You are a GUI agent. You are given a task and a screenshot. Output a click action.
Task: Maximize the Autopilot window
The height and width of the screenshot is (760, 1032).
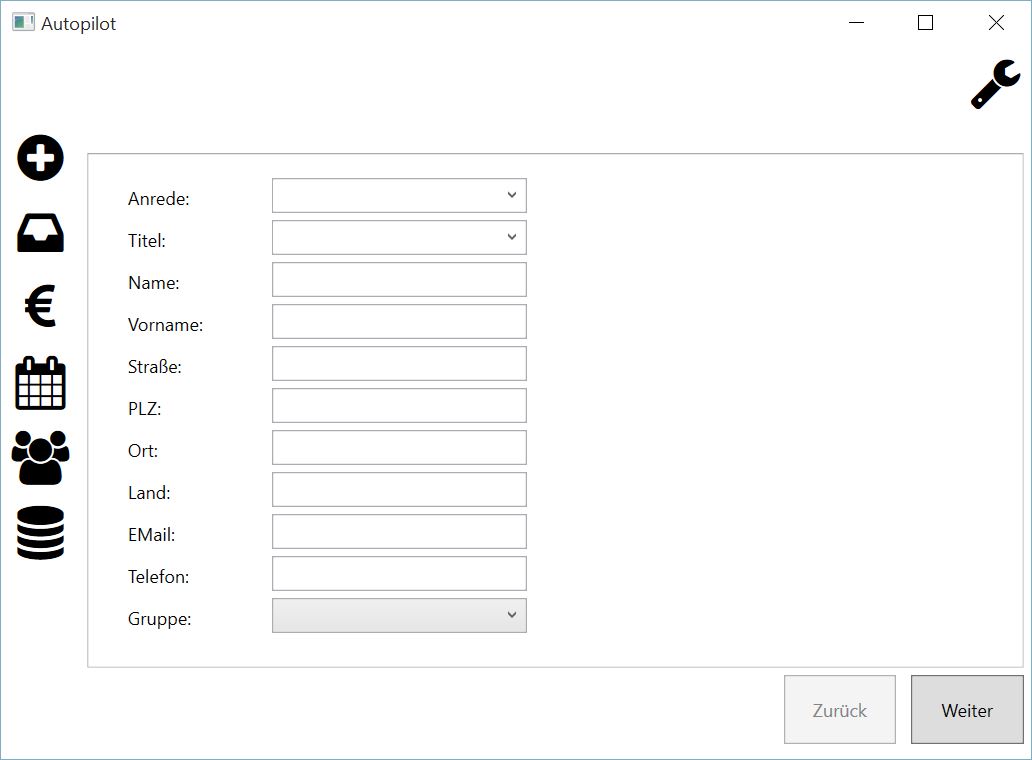point(925,22)
